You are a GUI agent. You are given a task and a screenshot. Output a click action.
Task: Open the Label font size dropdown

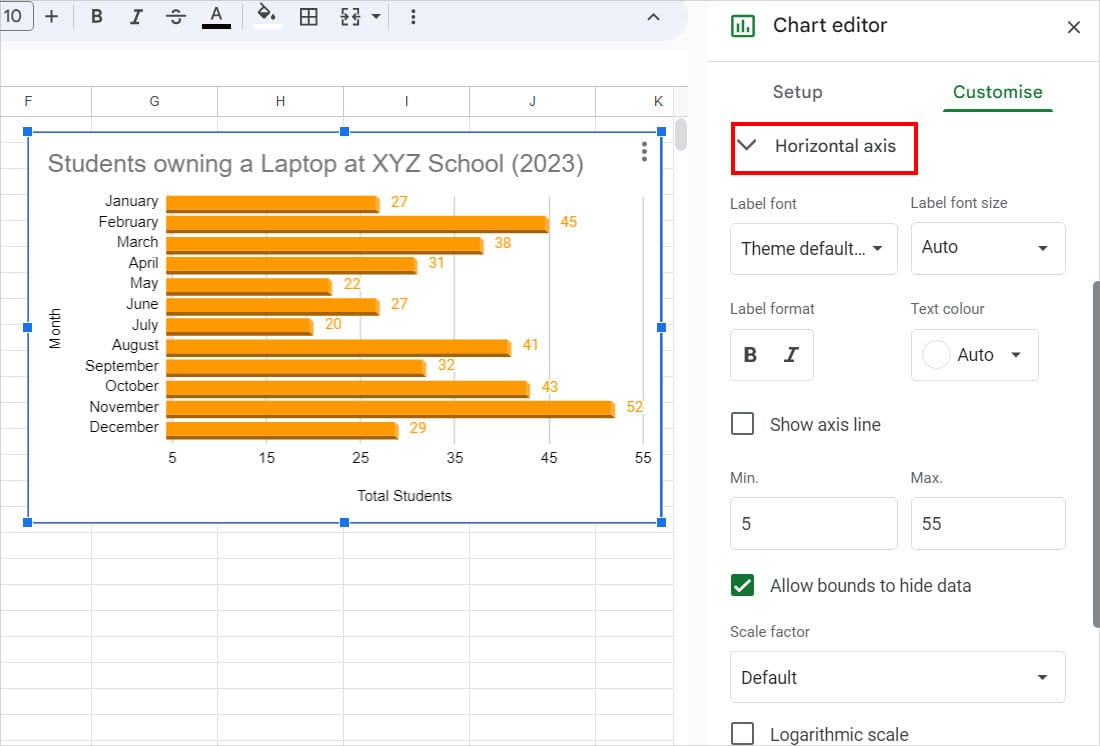[987, 248]
